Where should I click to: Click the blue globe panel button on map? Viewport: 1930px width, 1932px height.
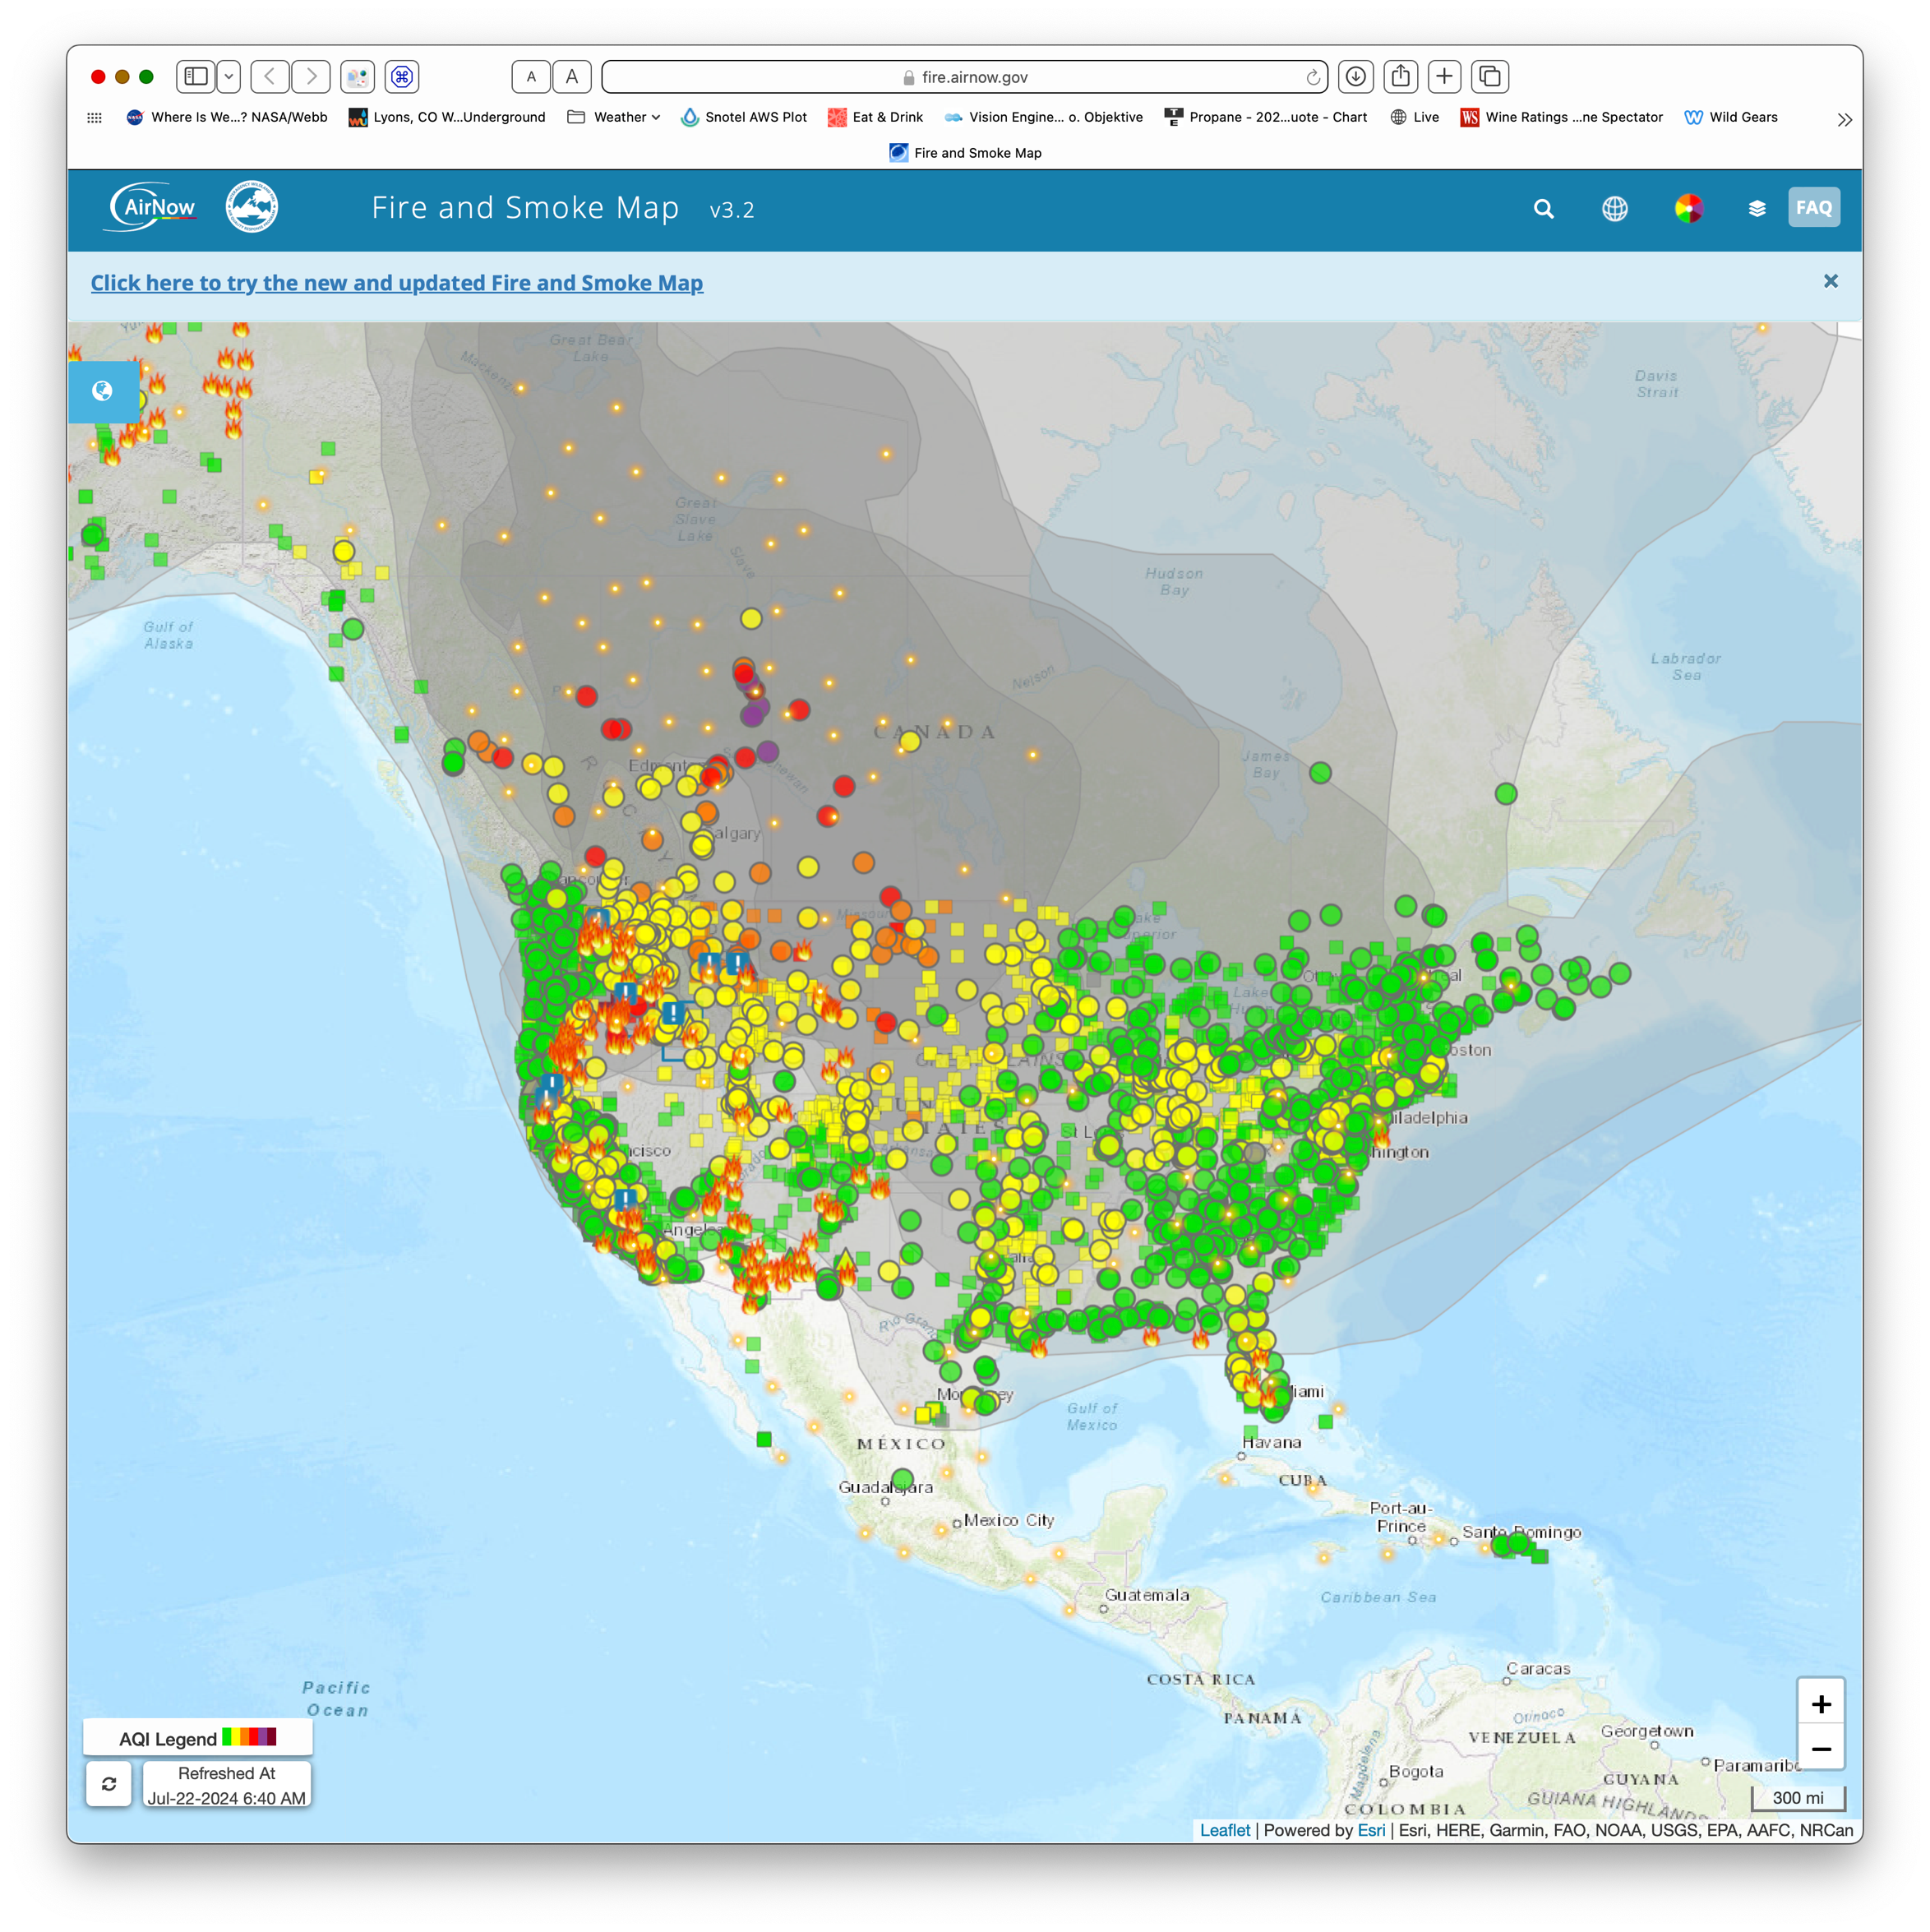point(103,391)
